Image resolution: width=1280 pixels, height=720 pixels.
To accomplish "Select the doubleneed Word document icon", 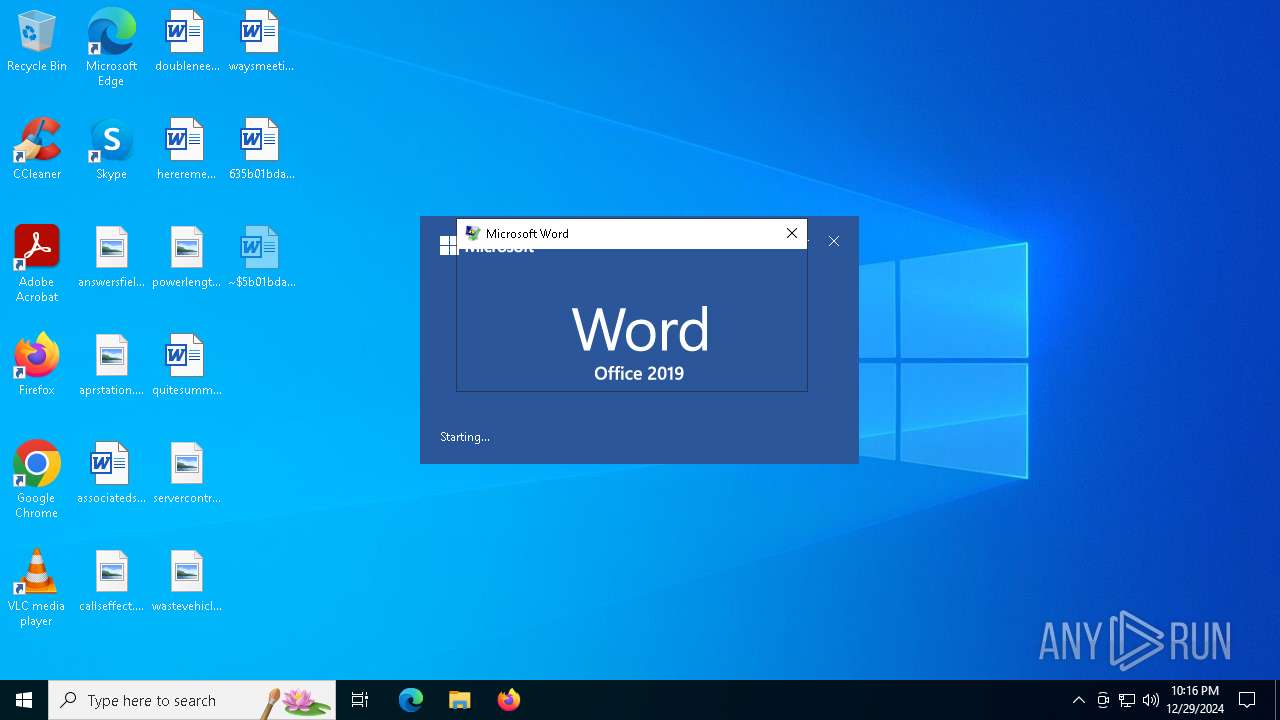I will pyautogui.click(x=186, y=41).
